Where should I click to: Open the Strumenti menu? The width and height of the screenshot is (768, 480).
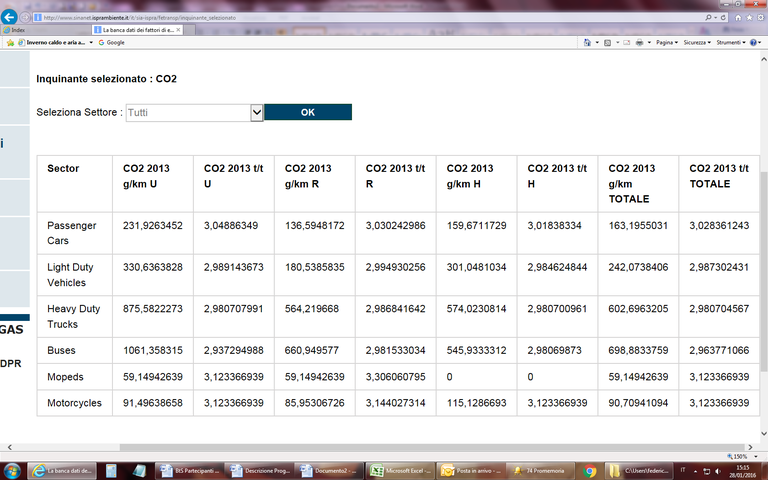tap(731, 43)
